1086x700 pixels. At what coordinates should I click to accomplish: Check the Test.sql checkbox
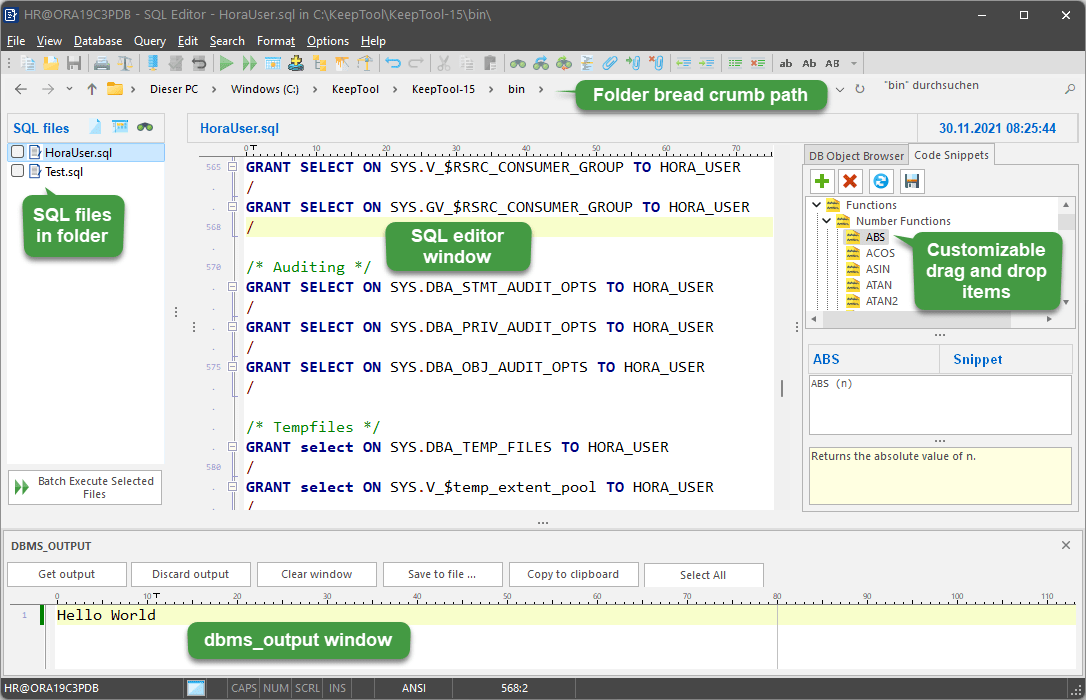click(x=15, y=171)
